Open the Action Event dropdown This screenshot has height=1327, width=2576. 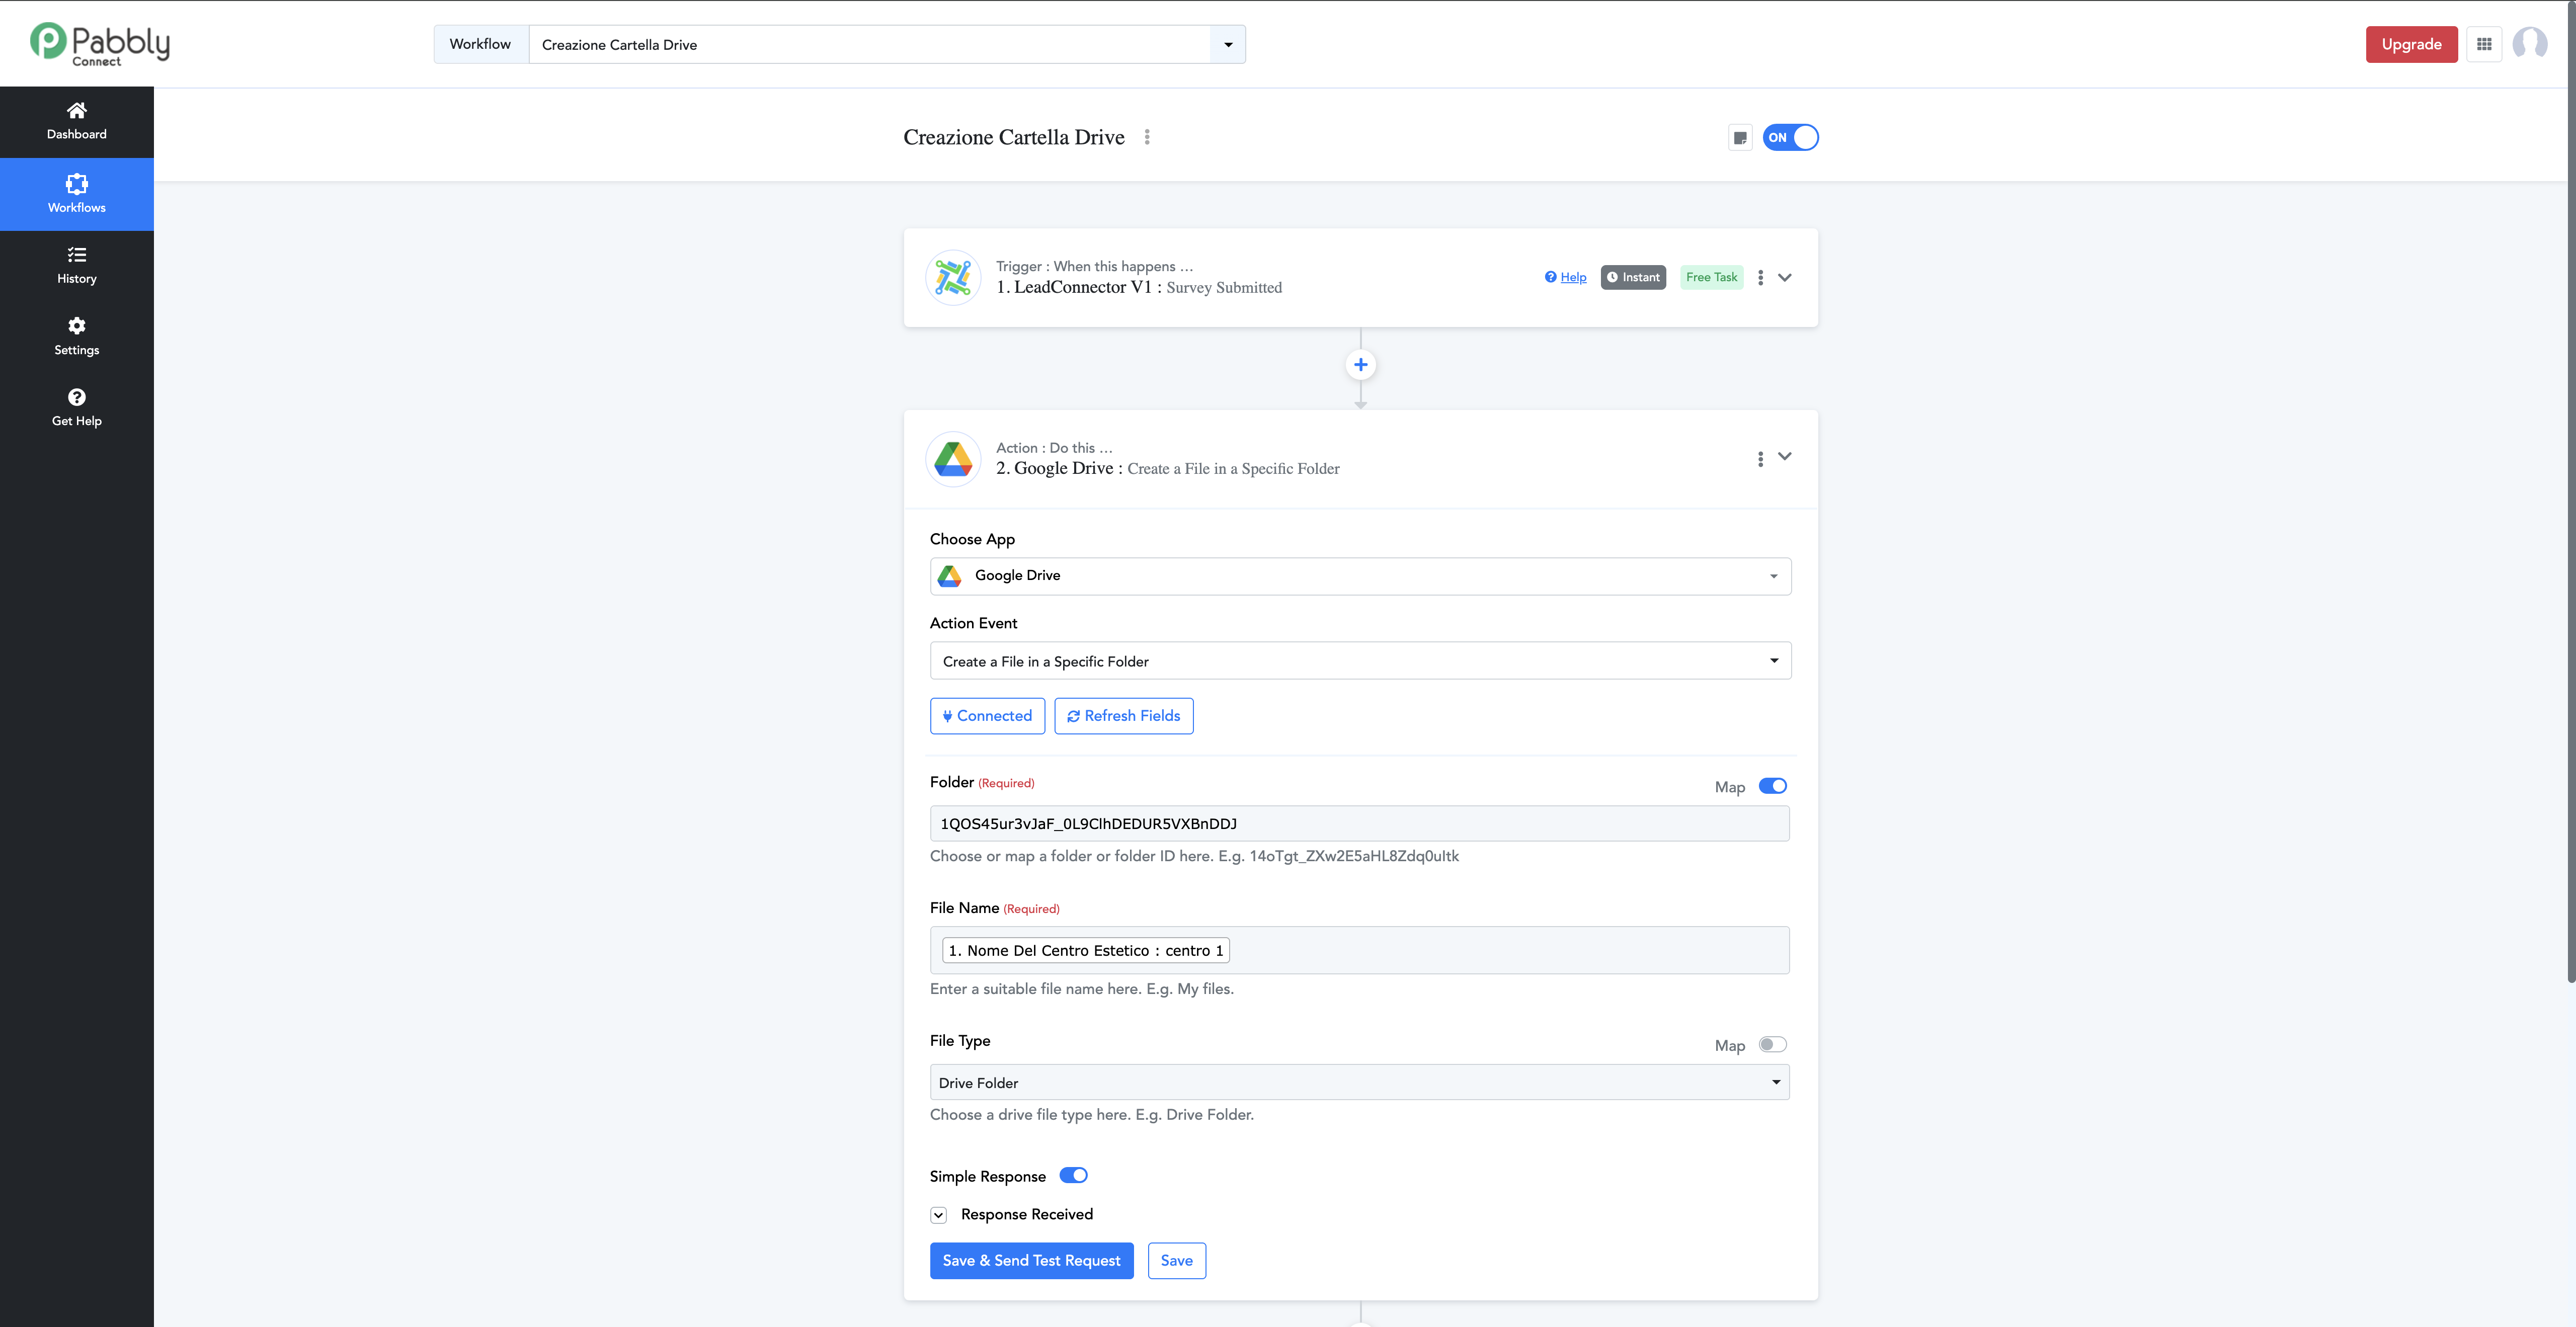(1360, 661)
